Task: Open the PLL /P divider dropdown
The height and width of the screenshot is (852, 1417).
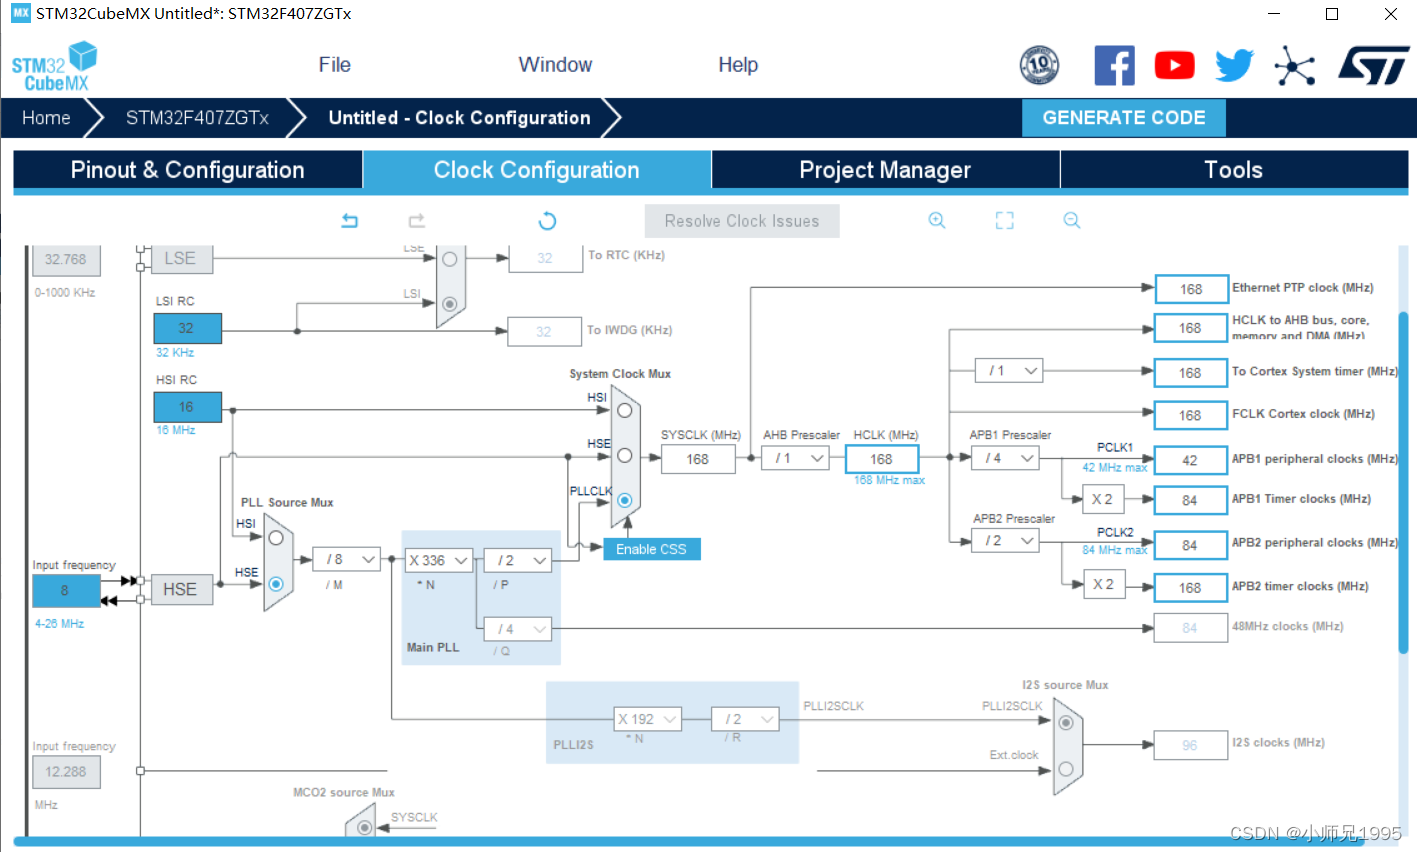Action: coord(517,561)
